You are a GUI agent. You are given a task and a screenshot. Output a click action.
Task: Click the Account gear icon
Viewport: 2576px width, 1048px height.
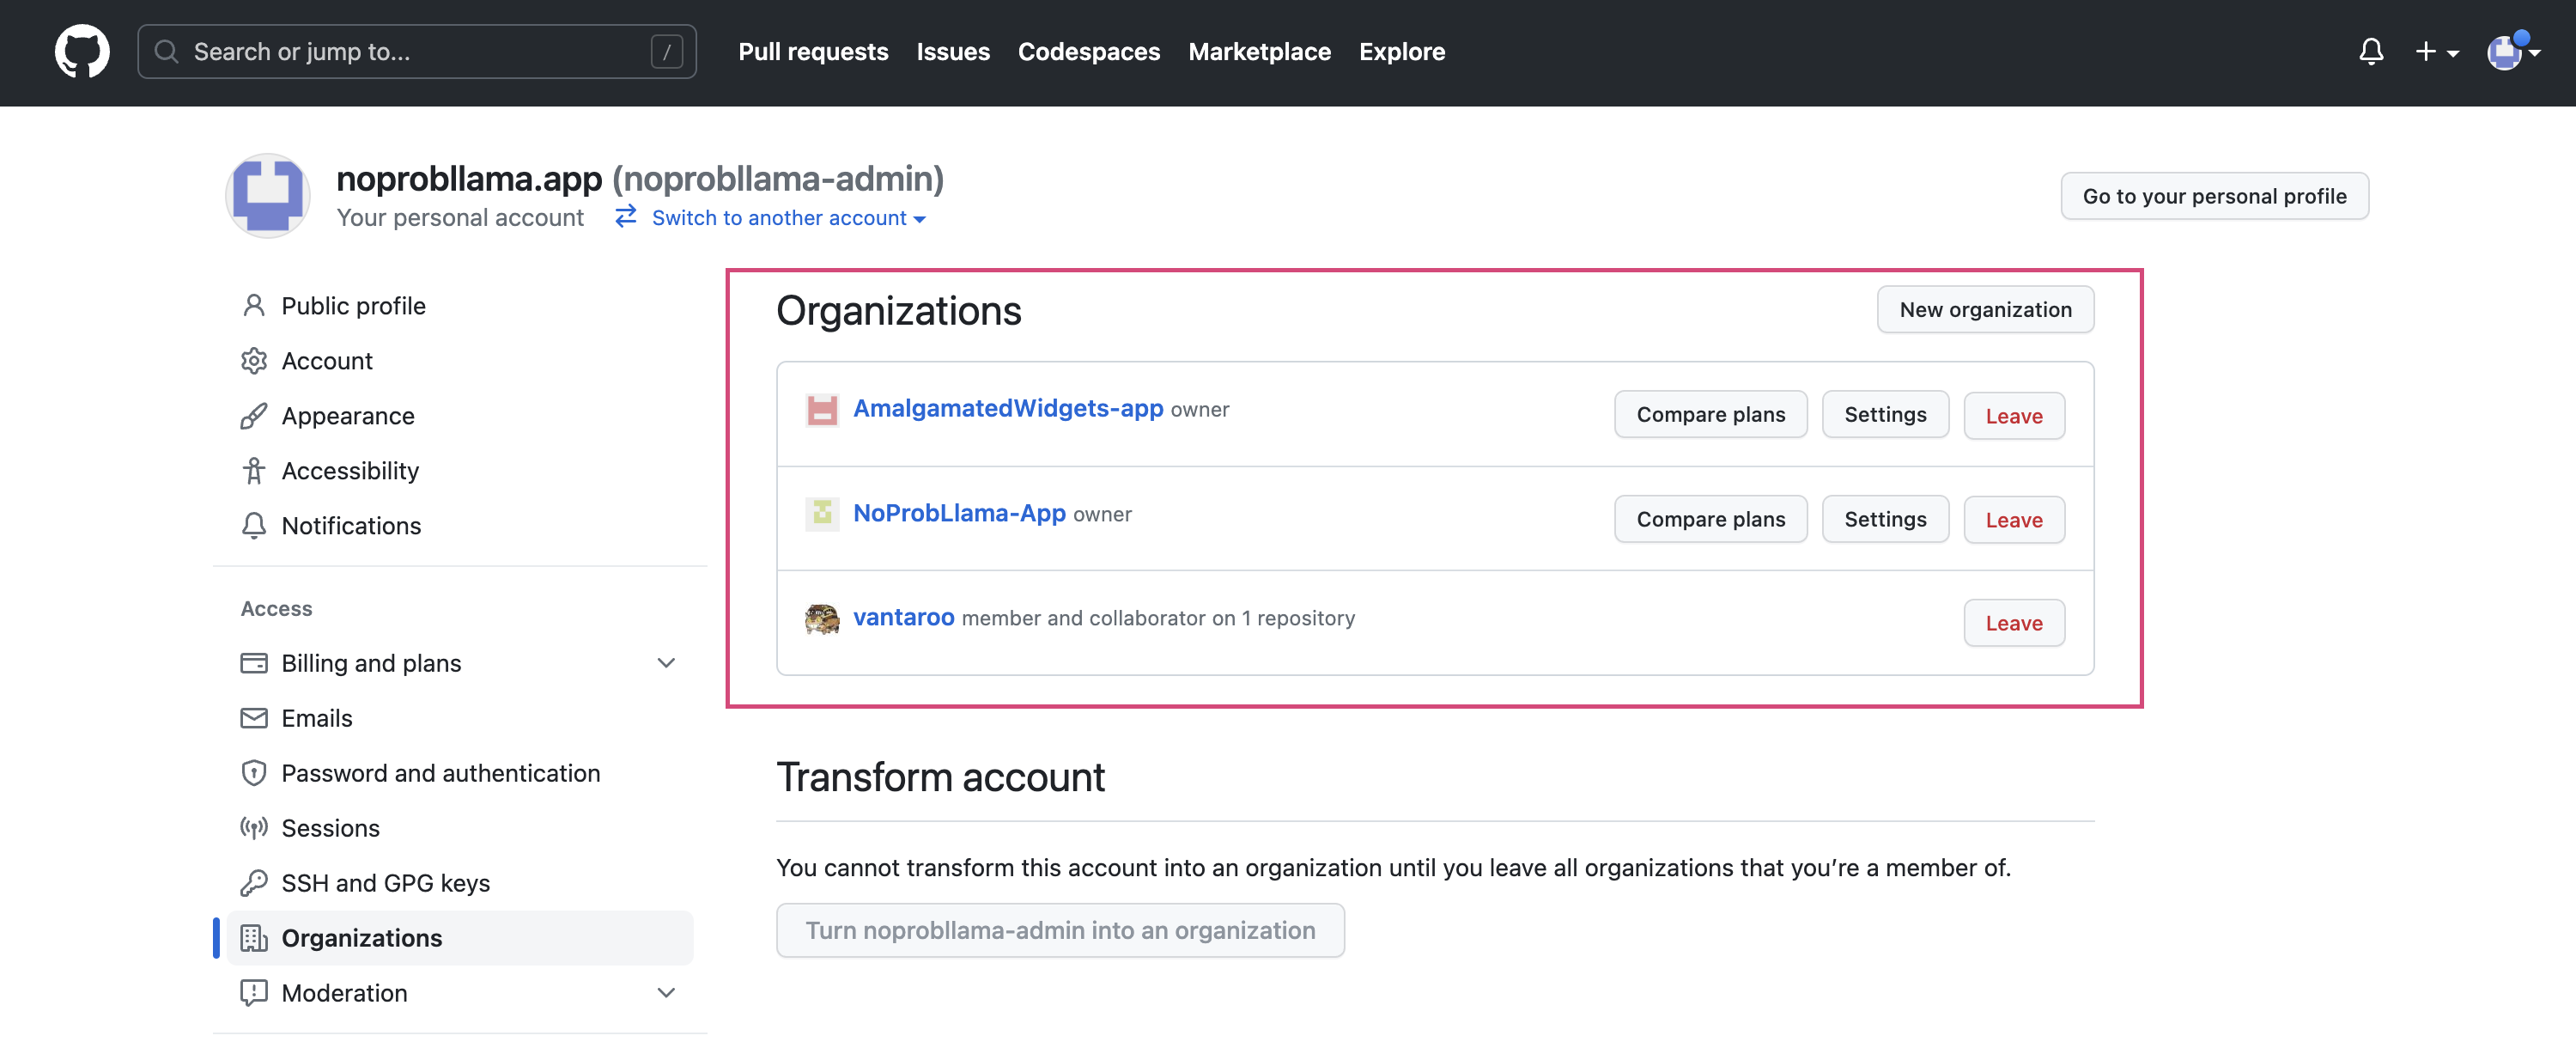click(254, 360)
